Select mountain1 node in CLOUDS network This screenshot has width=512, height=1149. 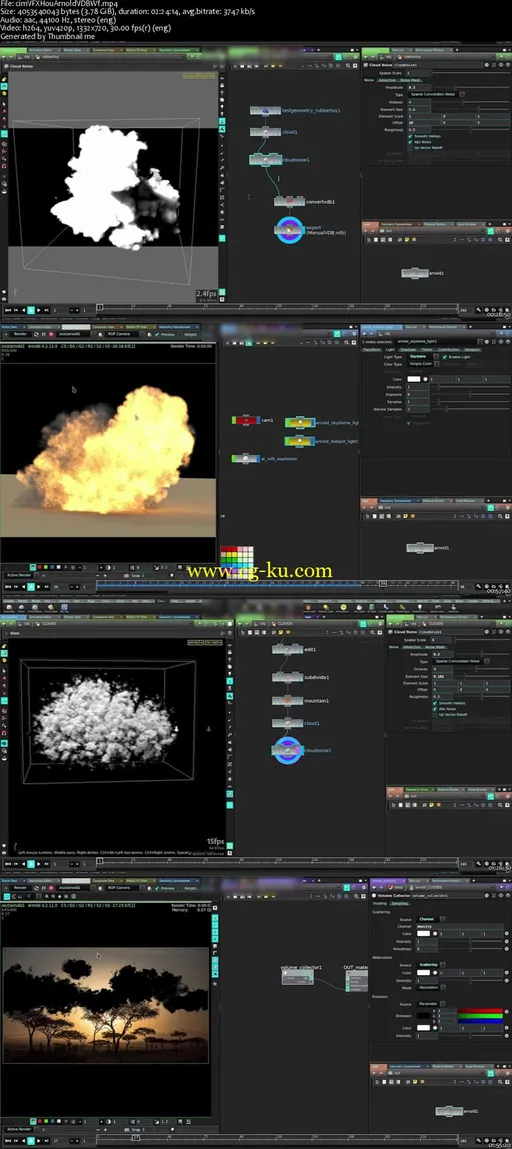[x=287, y=700]
